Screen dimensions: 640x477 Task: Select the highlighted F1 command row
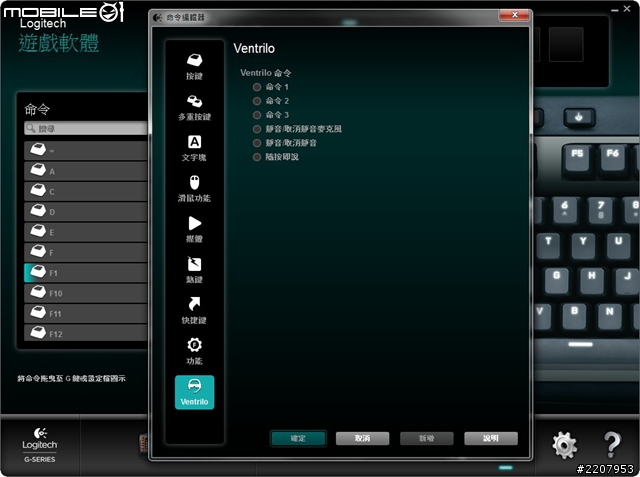point(86,273)
